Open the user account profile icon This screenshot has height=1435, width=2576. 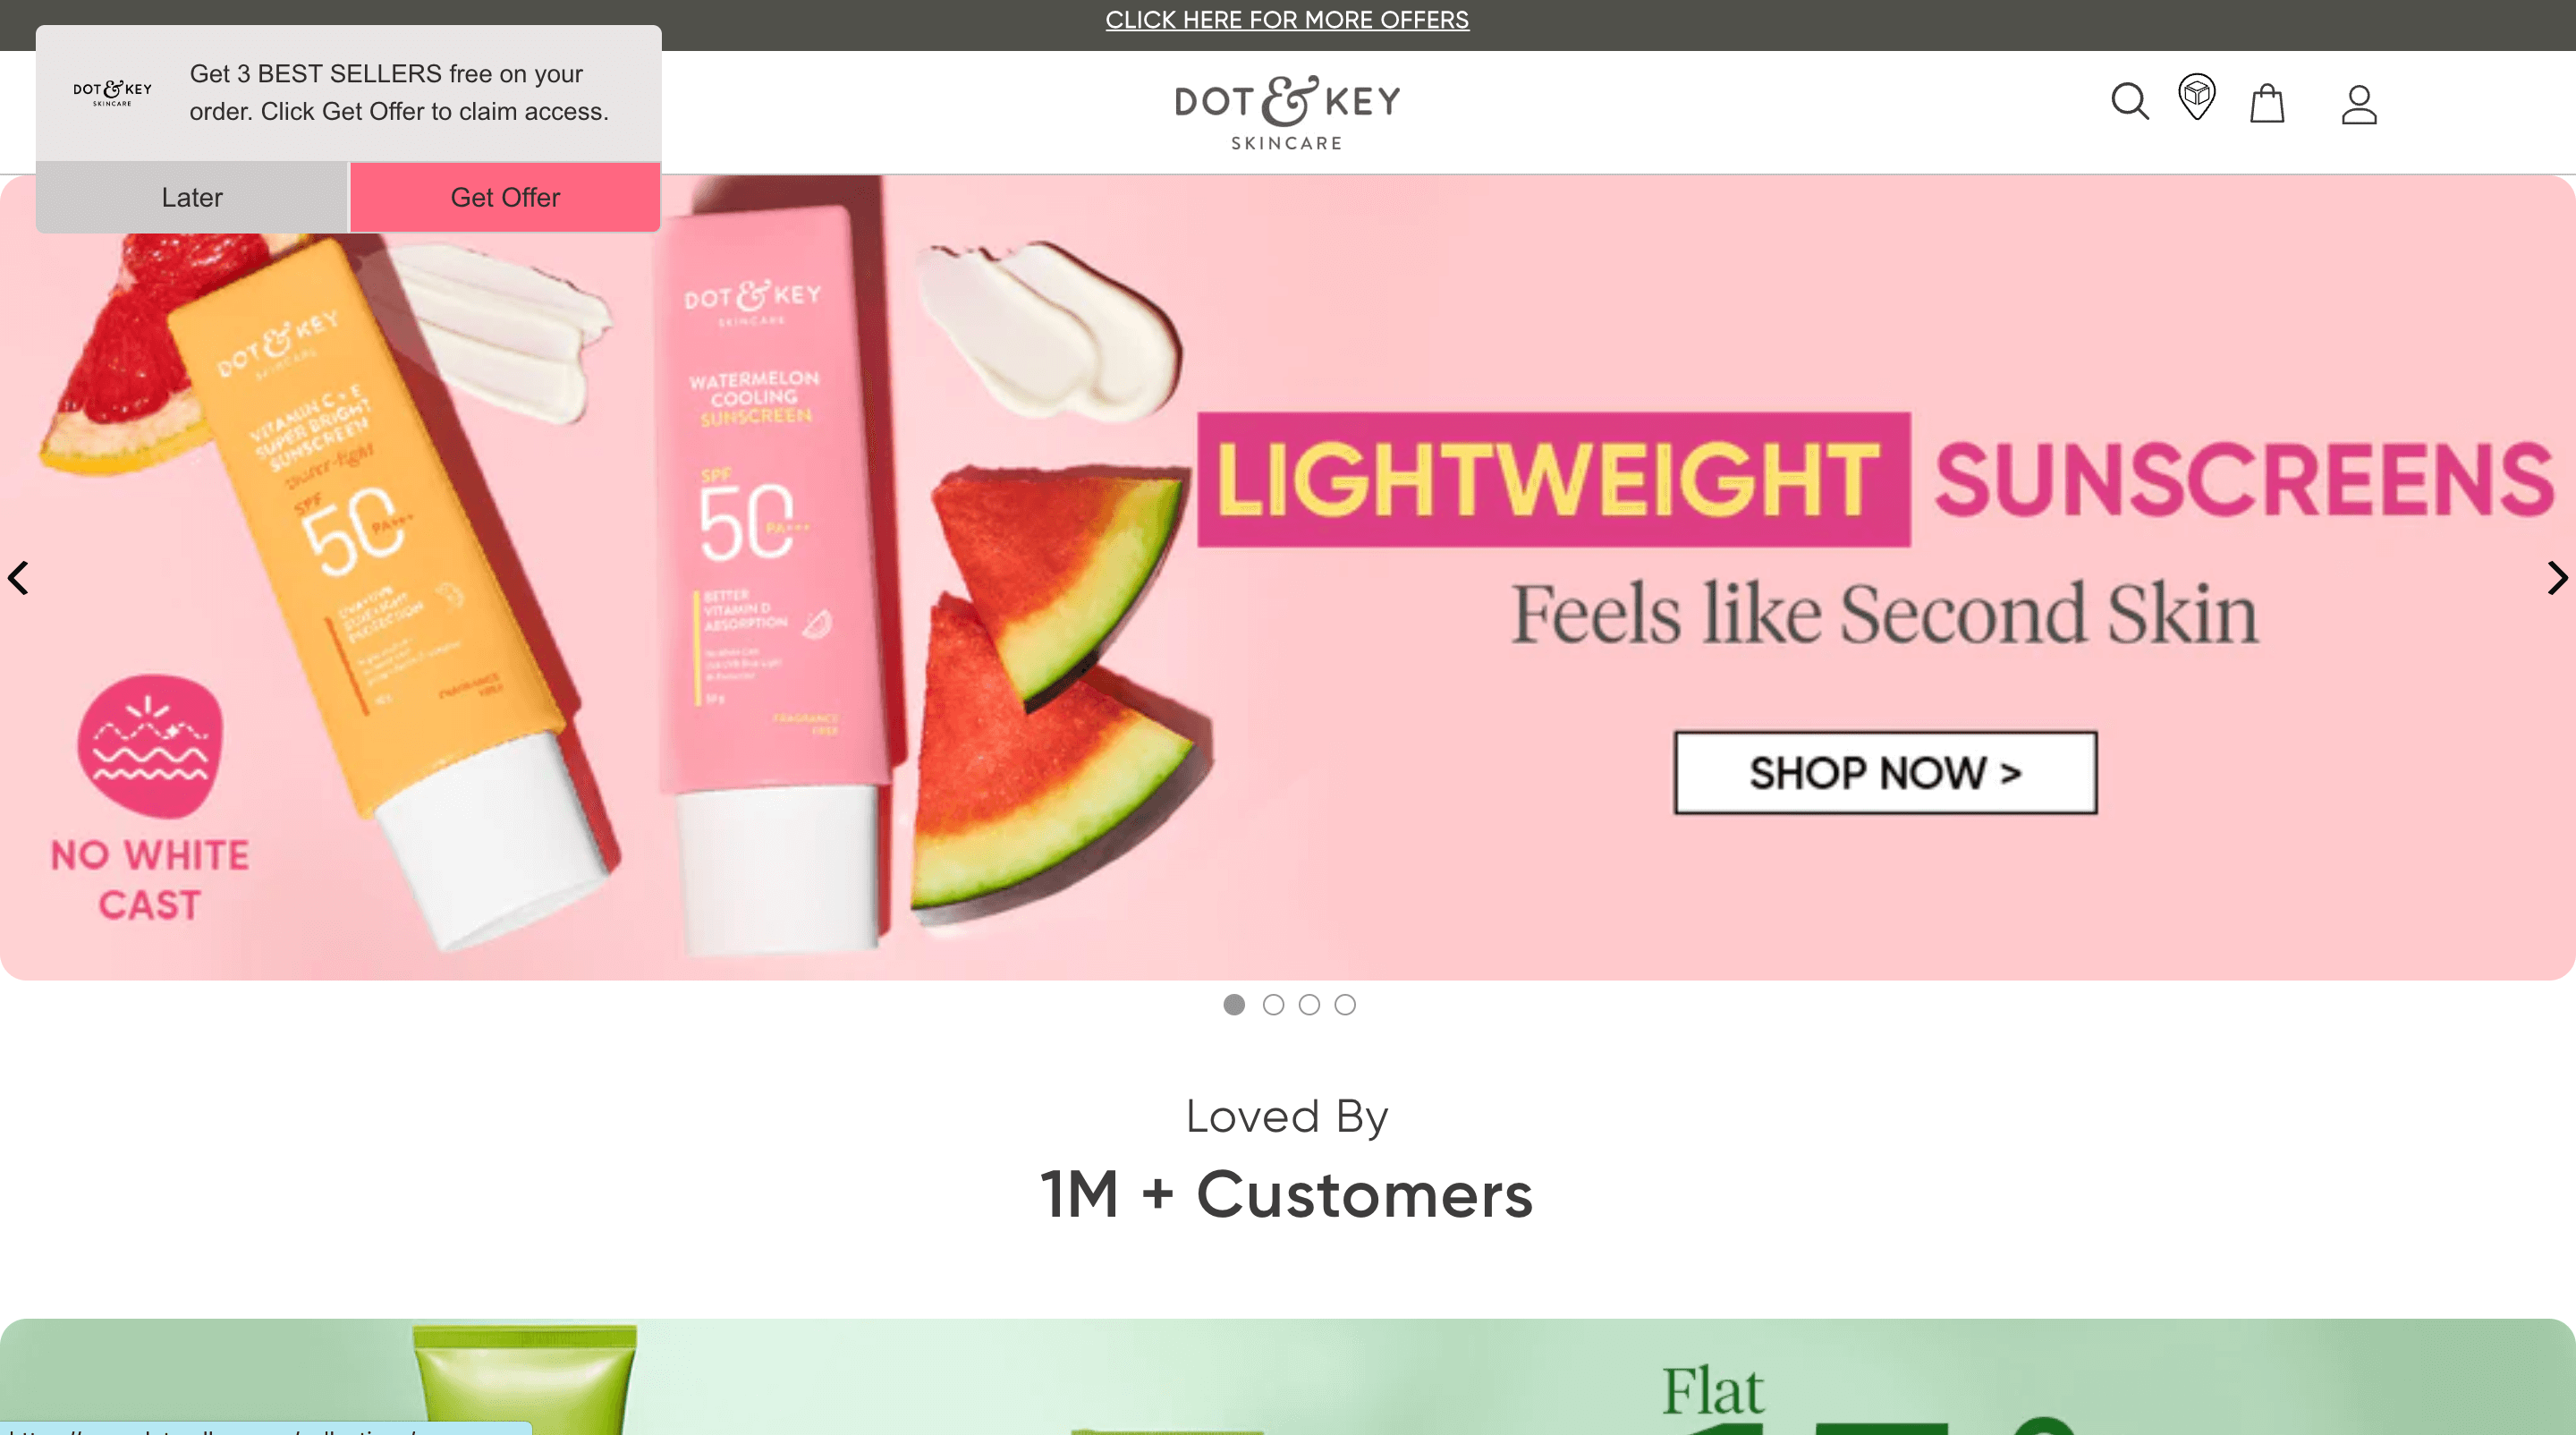pos(2359,104)
